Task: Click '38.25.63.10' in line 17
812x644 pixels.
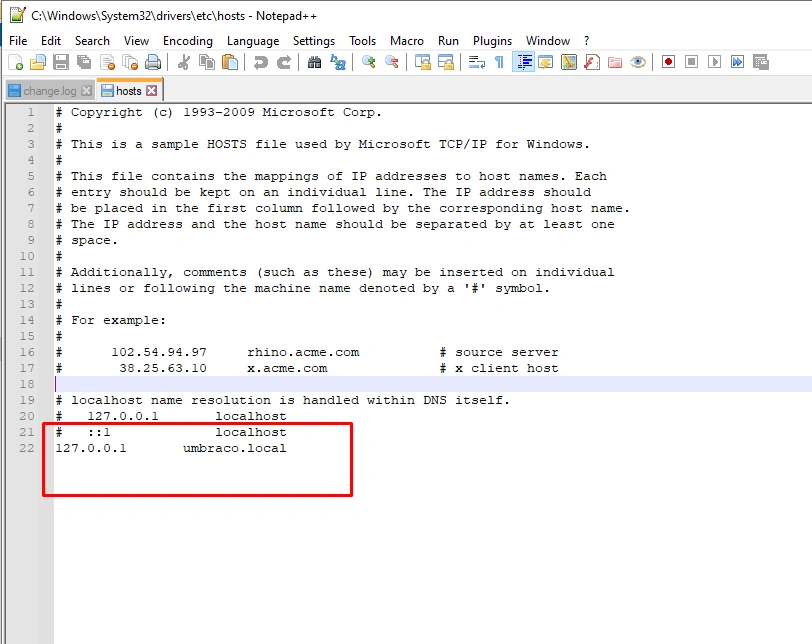Action: point(163,368)
